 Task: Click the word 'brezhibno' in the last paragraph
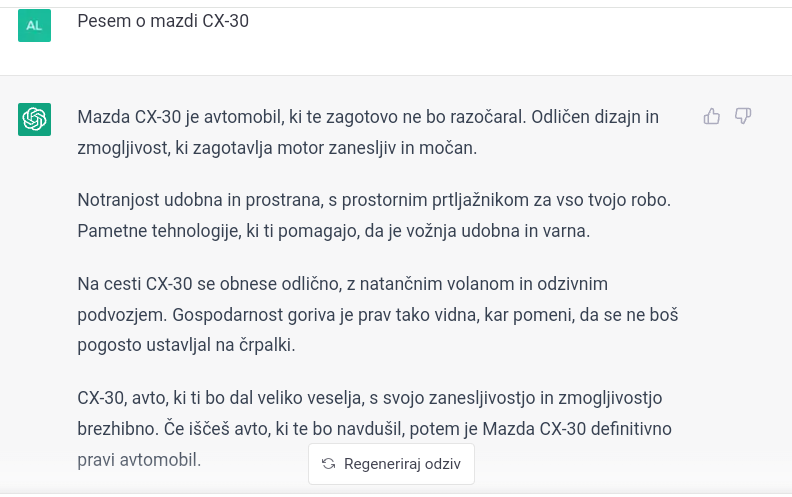(118, 428)
